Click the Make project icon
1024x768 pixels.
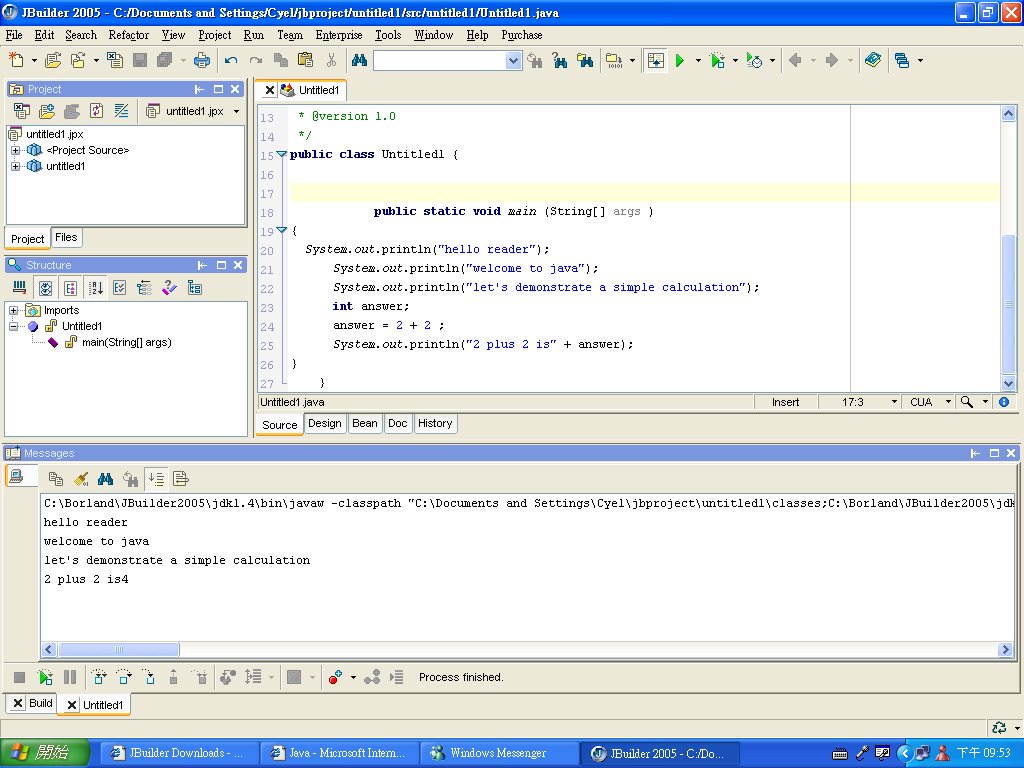pos(614,60)
